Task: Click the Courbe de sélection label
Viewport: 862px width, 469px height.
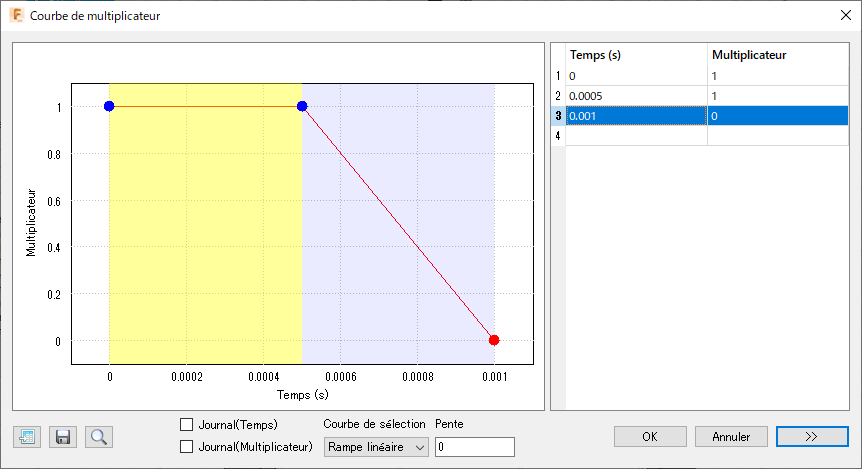Action: click(374, 424)
